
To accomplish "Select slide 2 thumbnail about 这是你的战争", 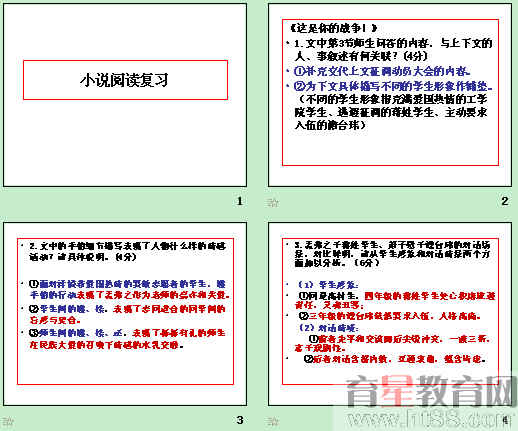I will click(x=390, y=95).
